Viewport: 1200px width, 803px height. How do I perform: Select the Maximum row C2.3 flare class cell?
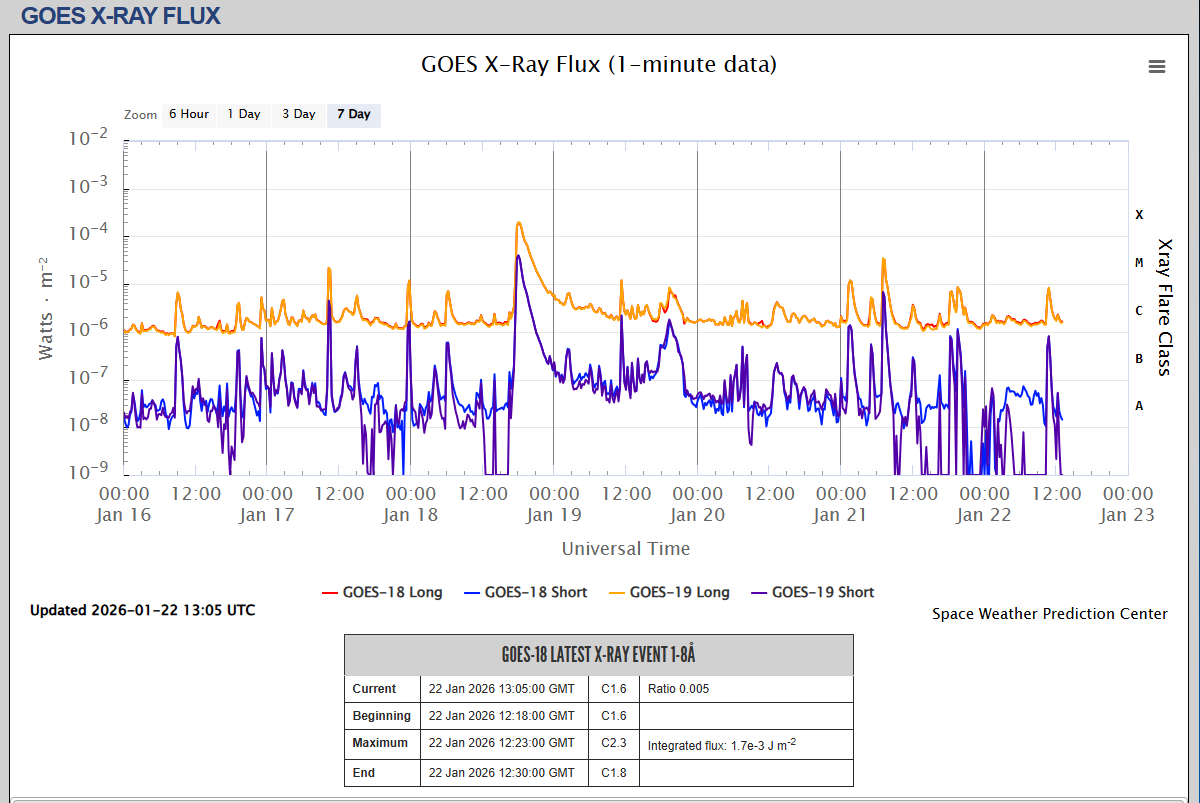coord(613,743)
